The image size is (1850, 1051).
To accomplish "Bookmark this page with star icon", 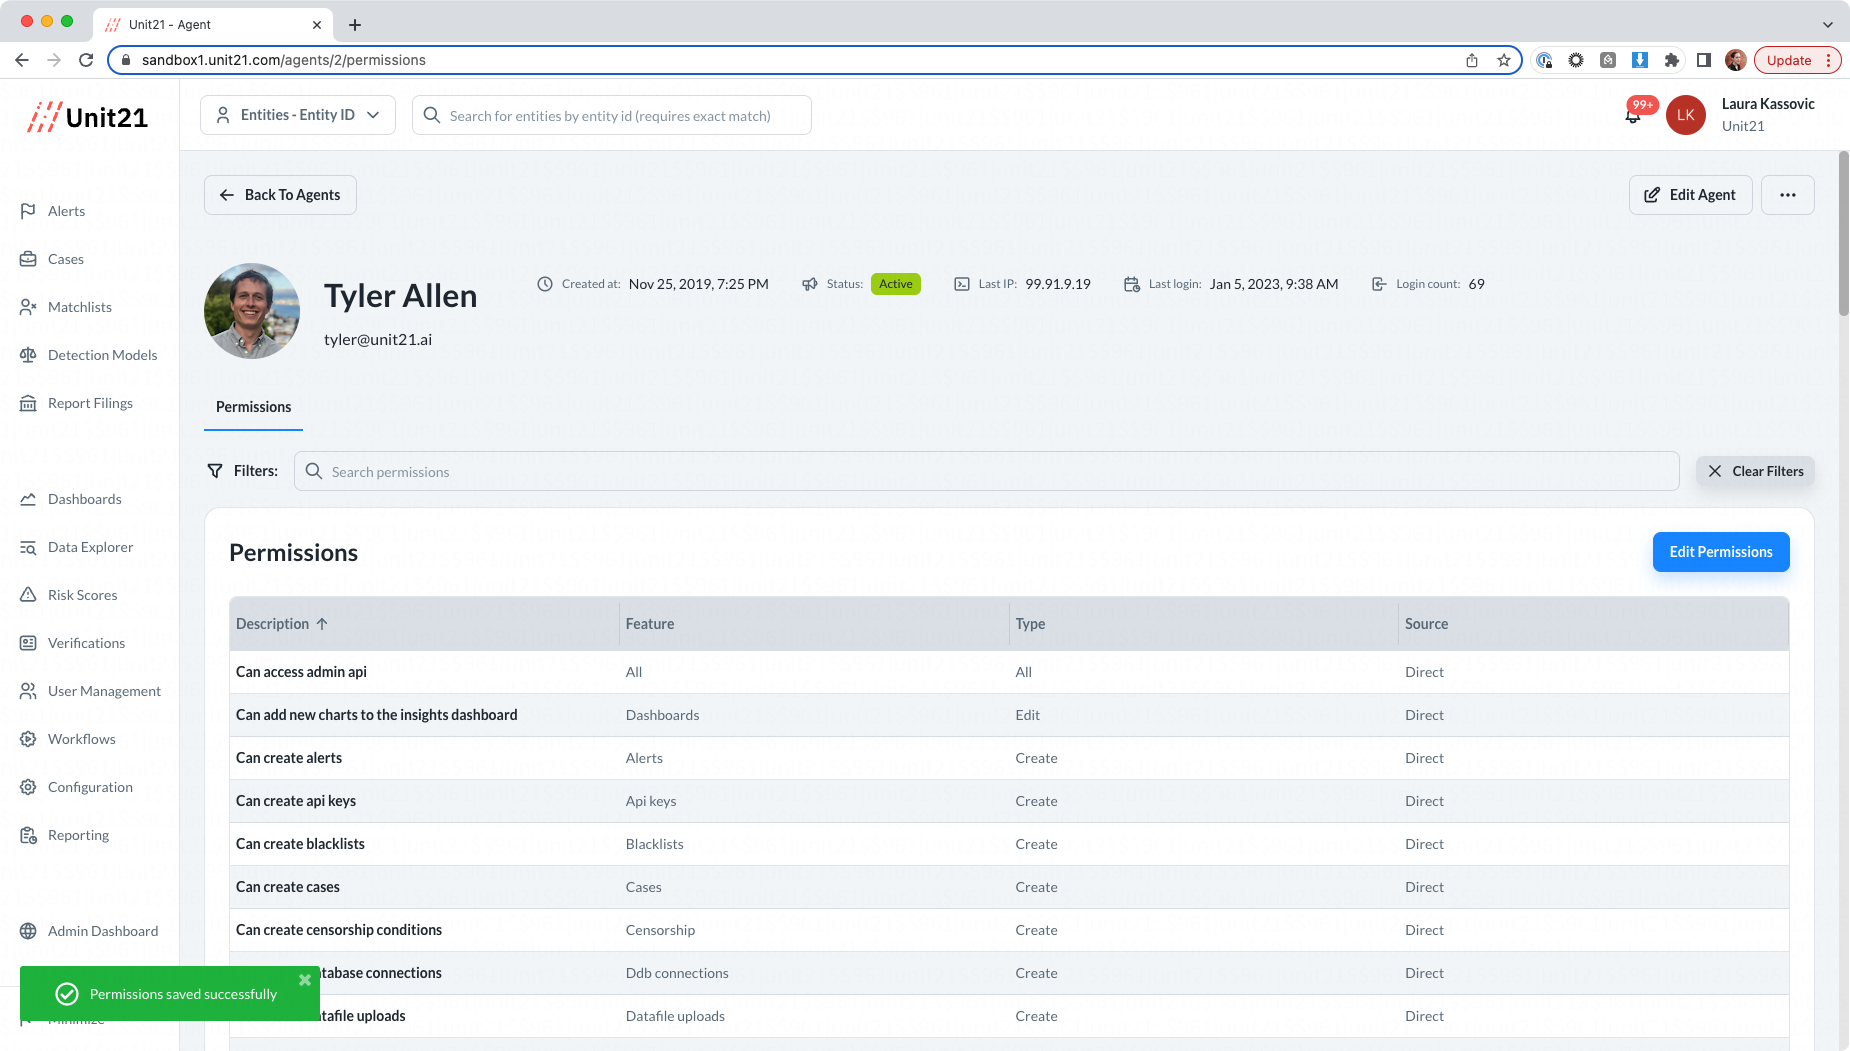I will click(1504, 60).
